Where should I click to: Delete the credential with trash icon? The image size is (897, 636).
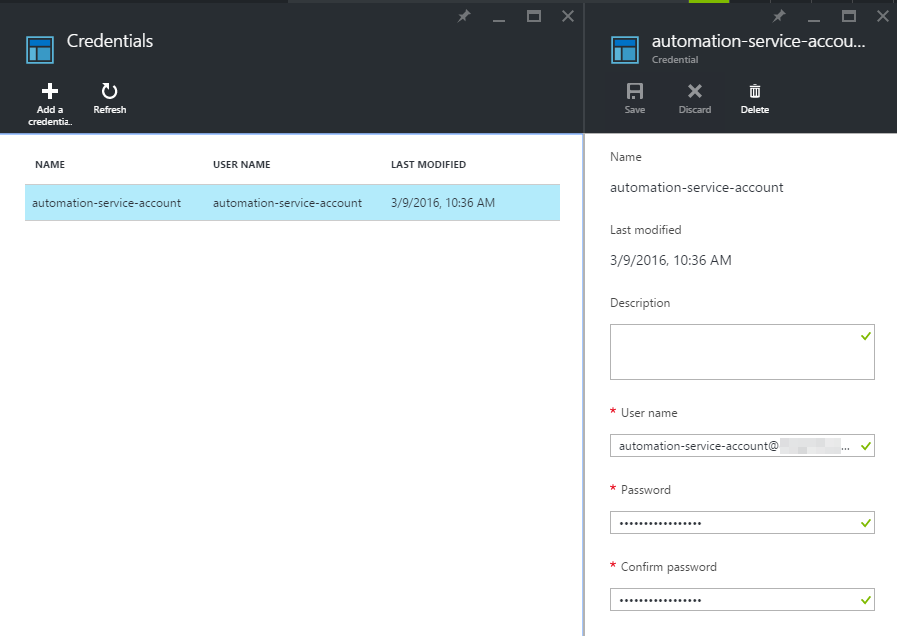[x=755, y=92]
